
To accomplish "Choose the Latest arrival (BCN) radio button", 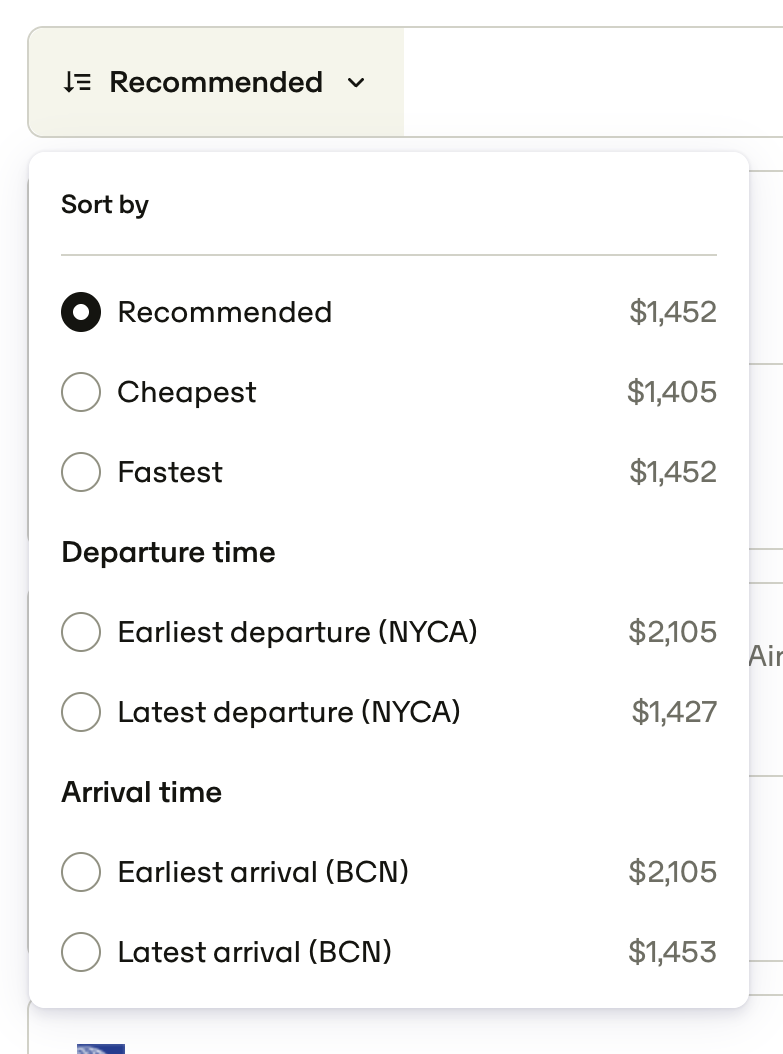I will pyautogui.click(x=81, y=952).
